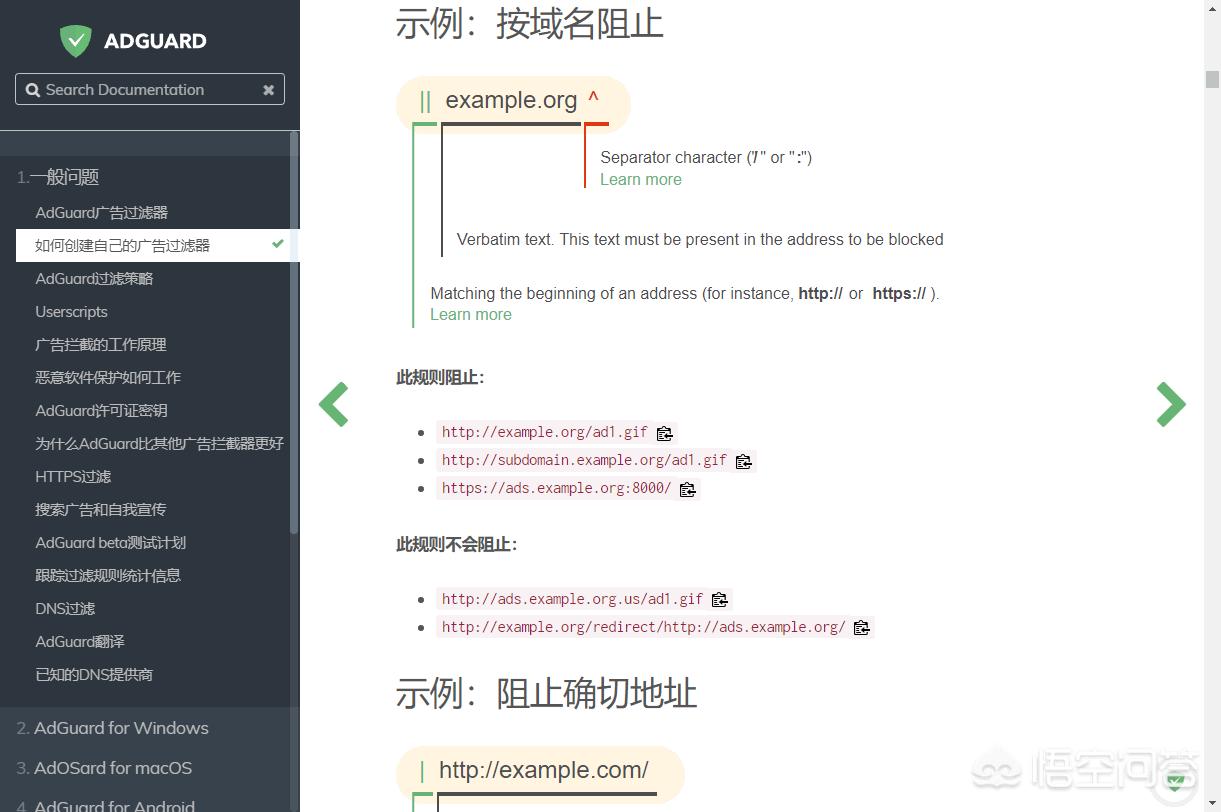1221x812 pixels.
Task: Open Learn more under Matching the beginning
Action: [x=471, y=314]
